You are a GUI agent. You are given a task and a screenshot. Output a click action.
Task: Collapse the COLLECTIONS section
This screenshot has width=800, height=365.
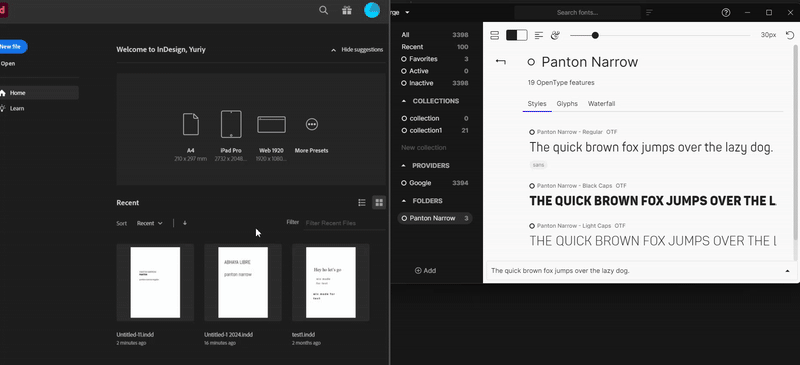(x=404, y=101)
